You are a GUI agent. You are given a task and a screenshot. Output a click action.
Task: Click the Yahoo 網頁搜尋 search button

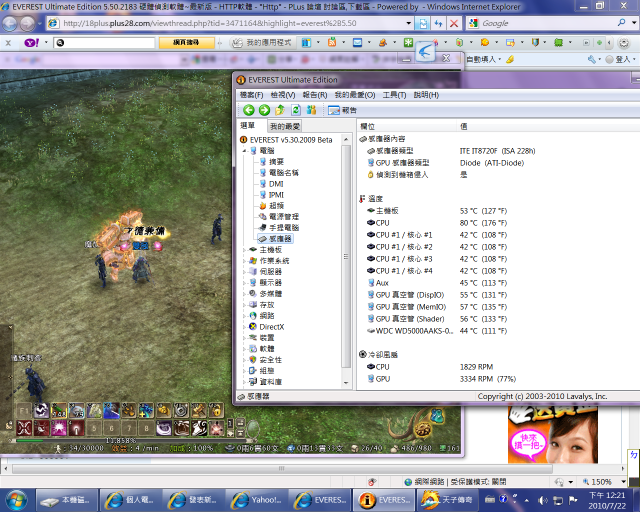tap(187, 42)
